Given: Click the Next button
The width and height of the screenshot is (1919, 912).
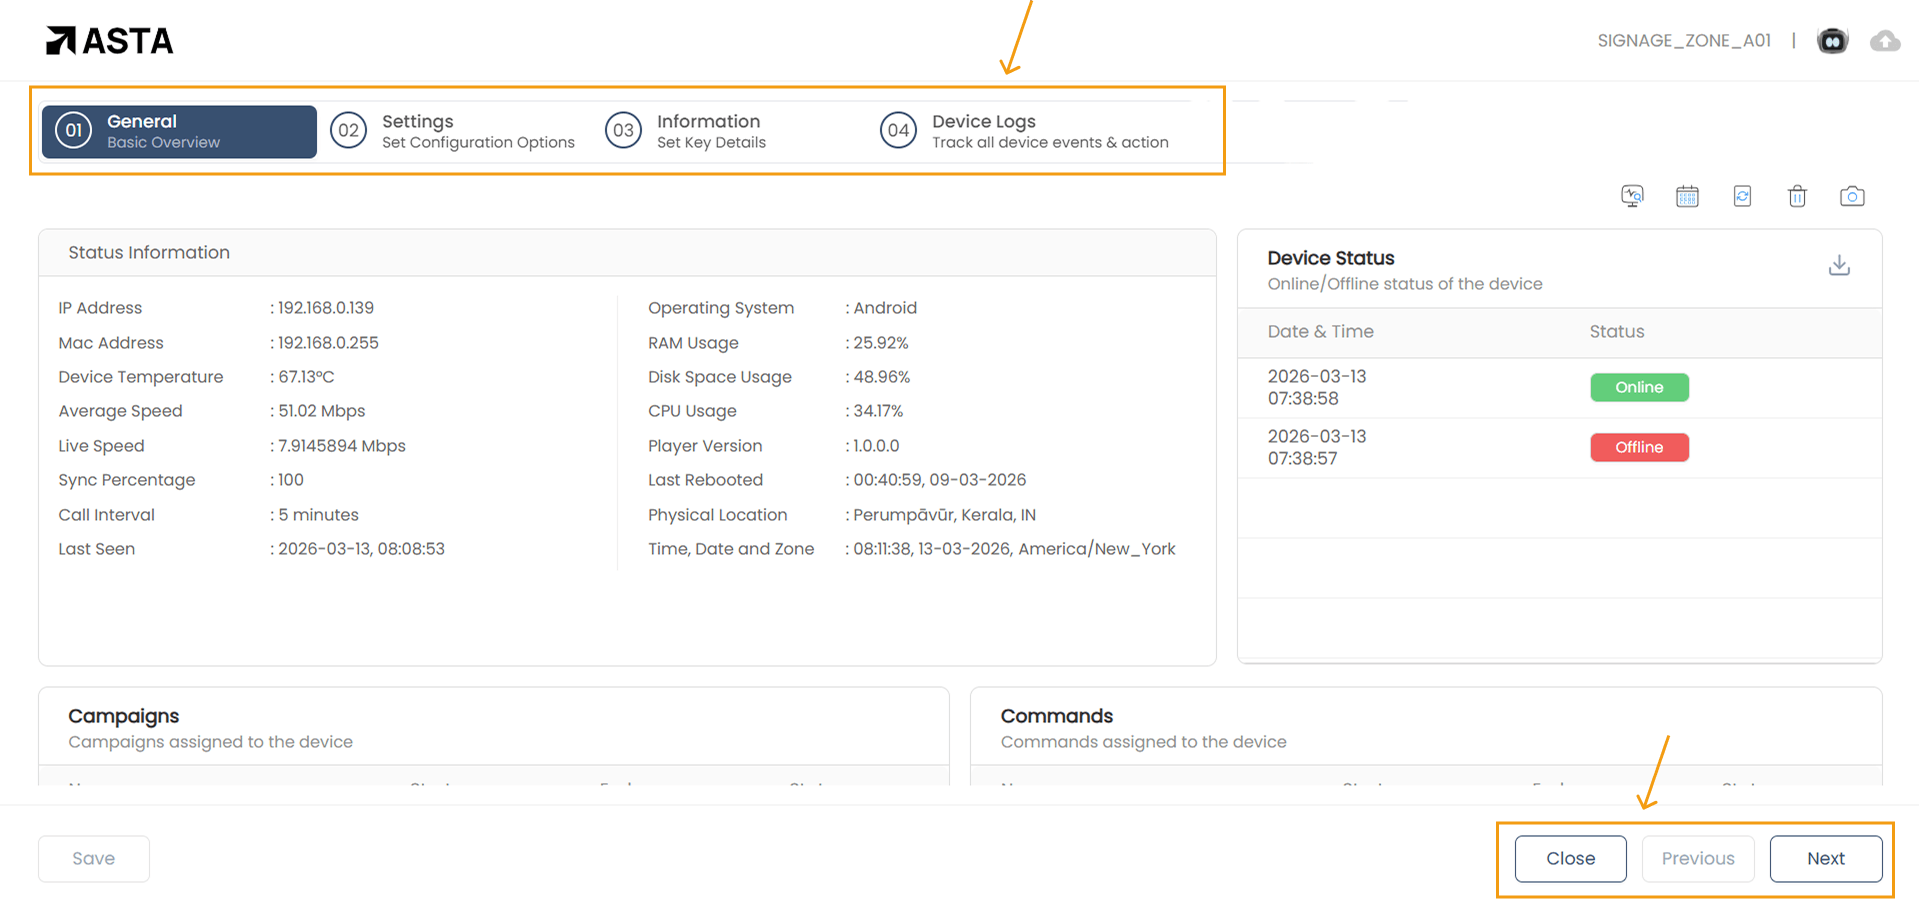Looking at the screenshot, I should pos(1825,859).
